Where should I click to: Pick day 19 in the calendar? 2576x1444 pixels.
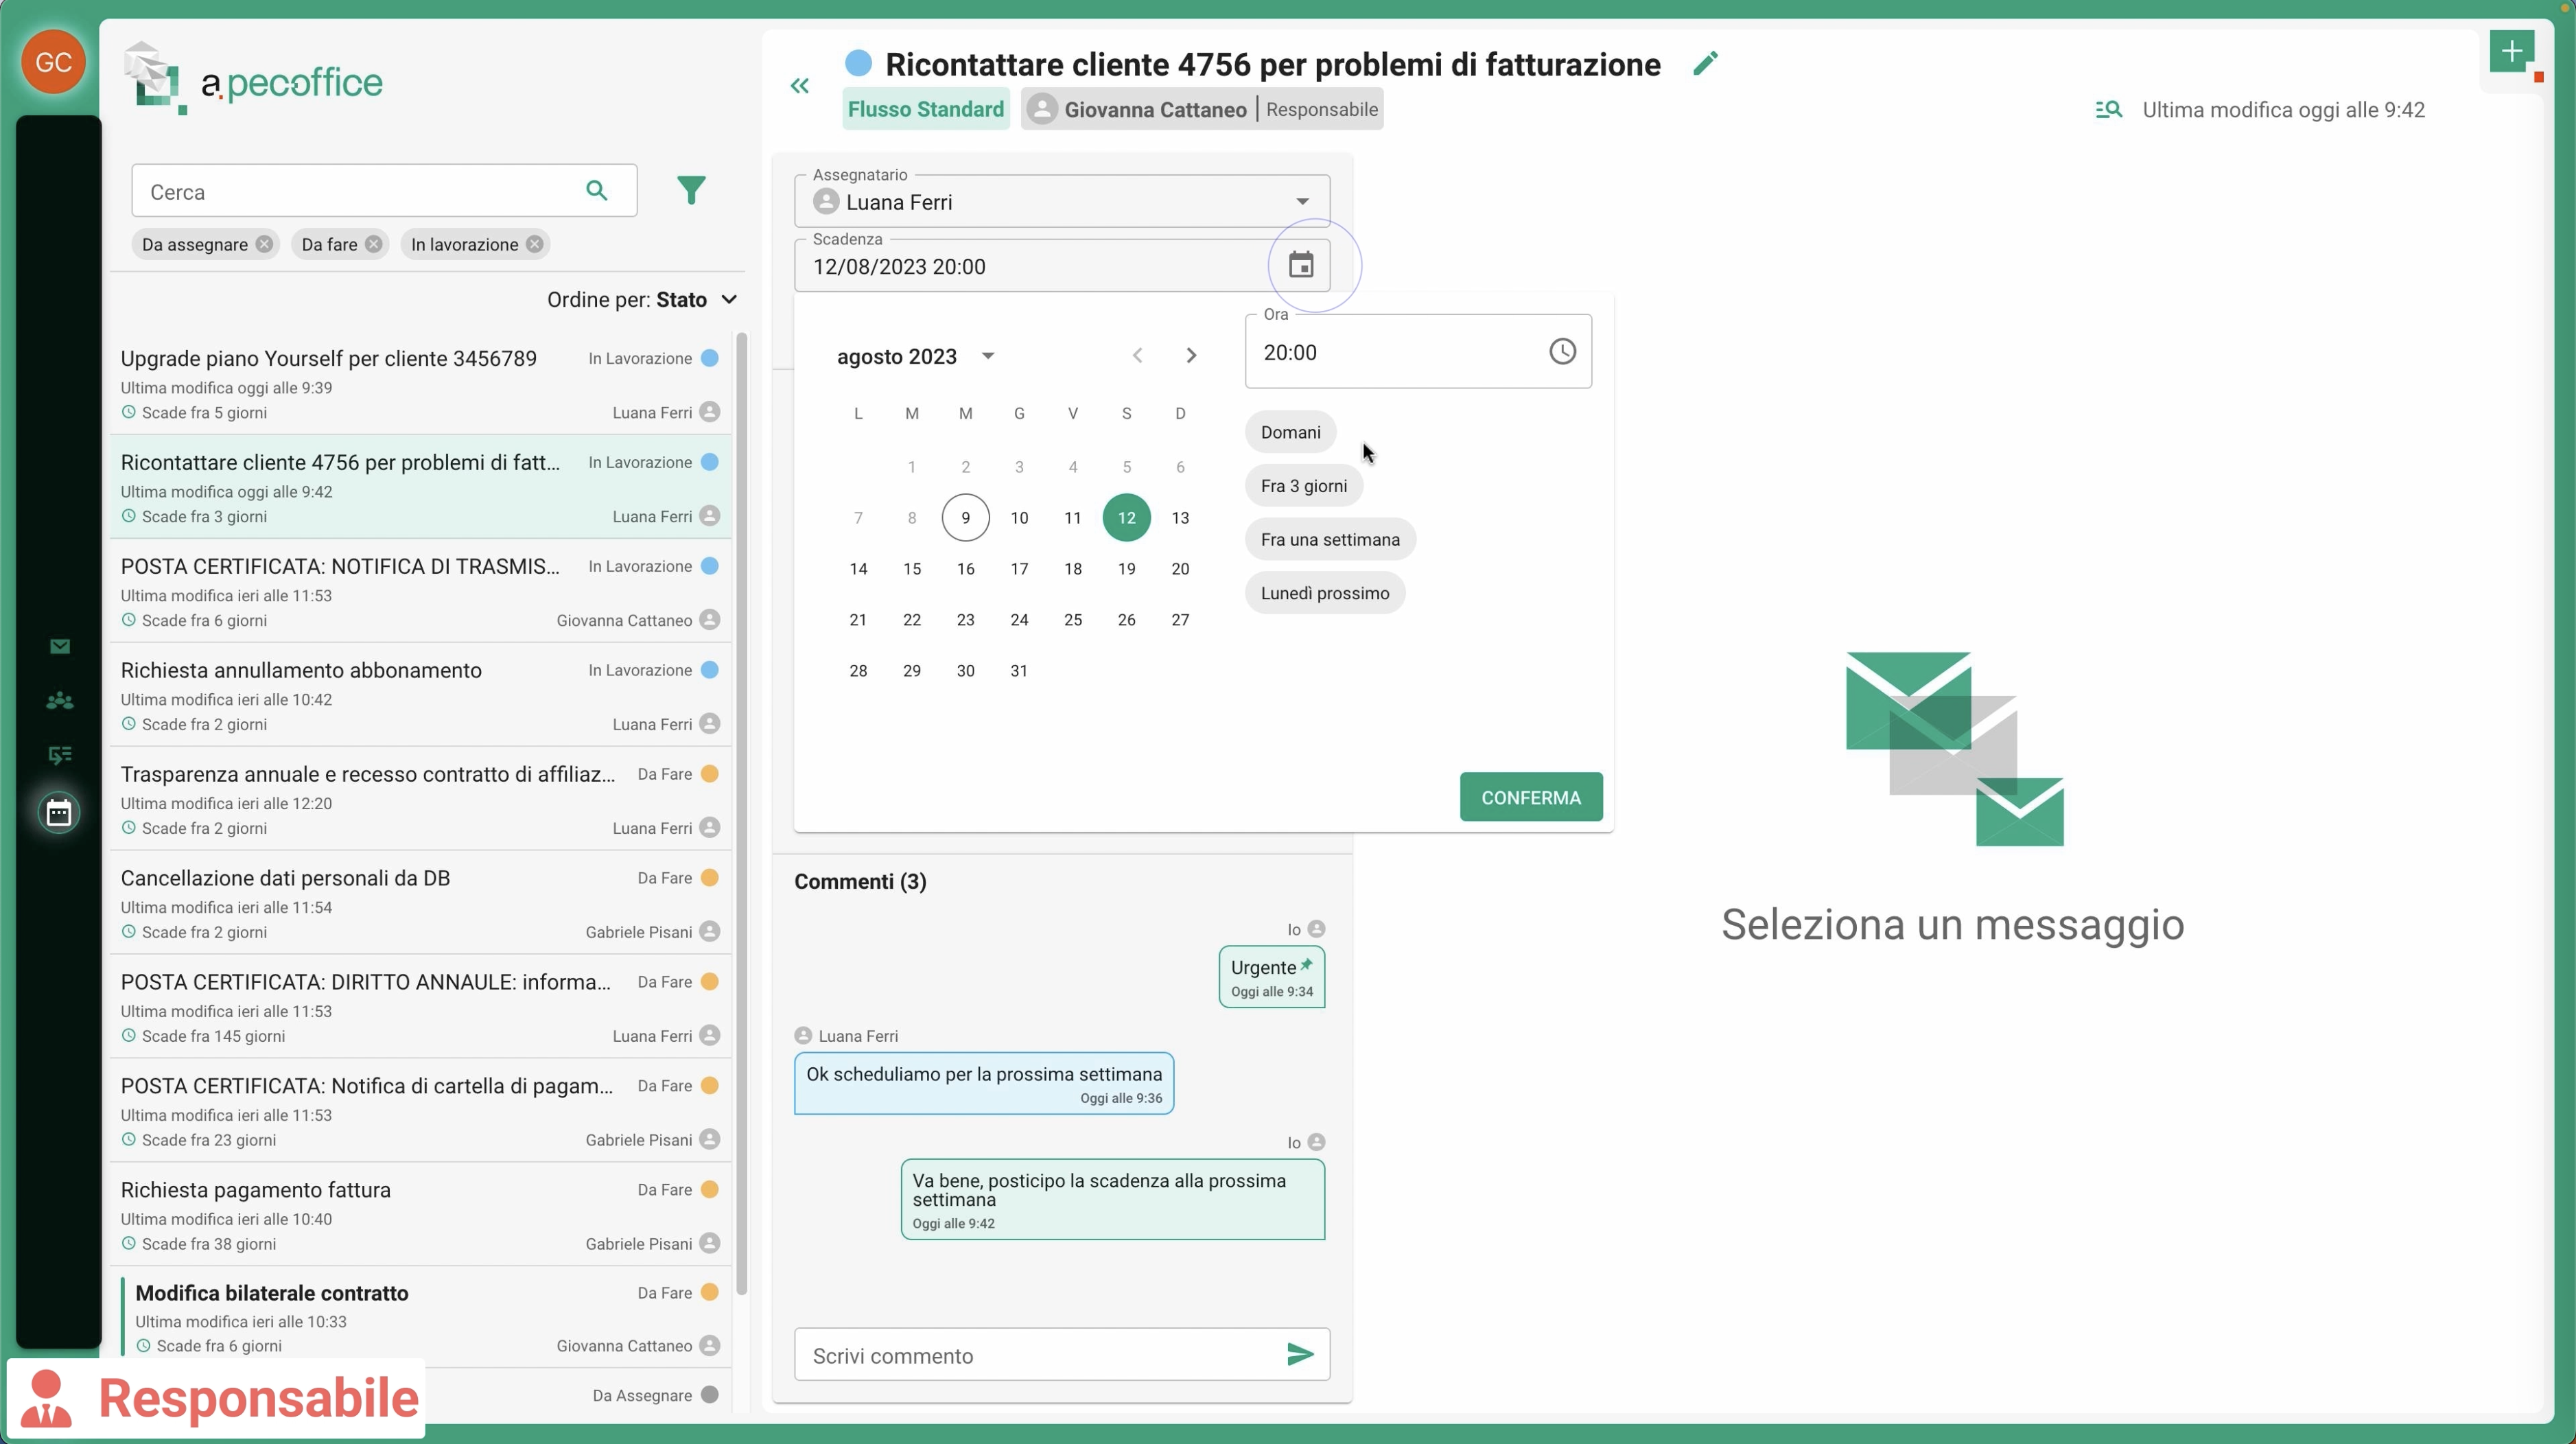1126,568
